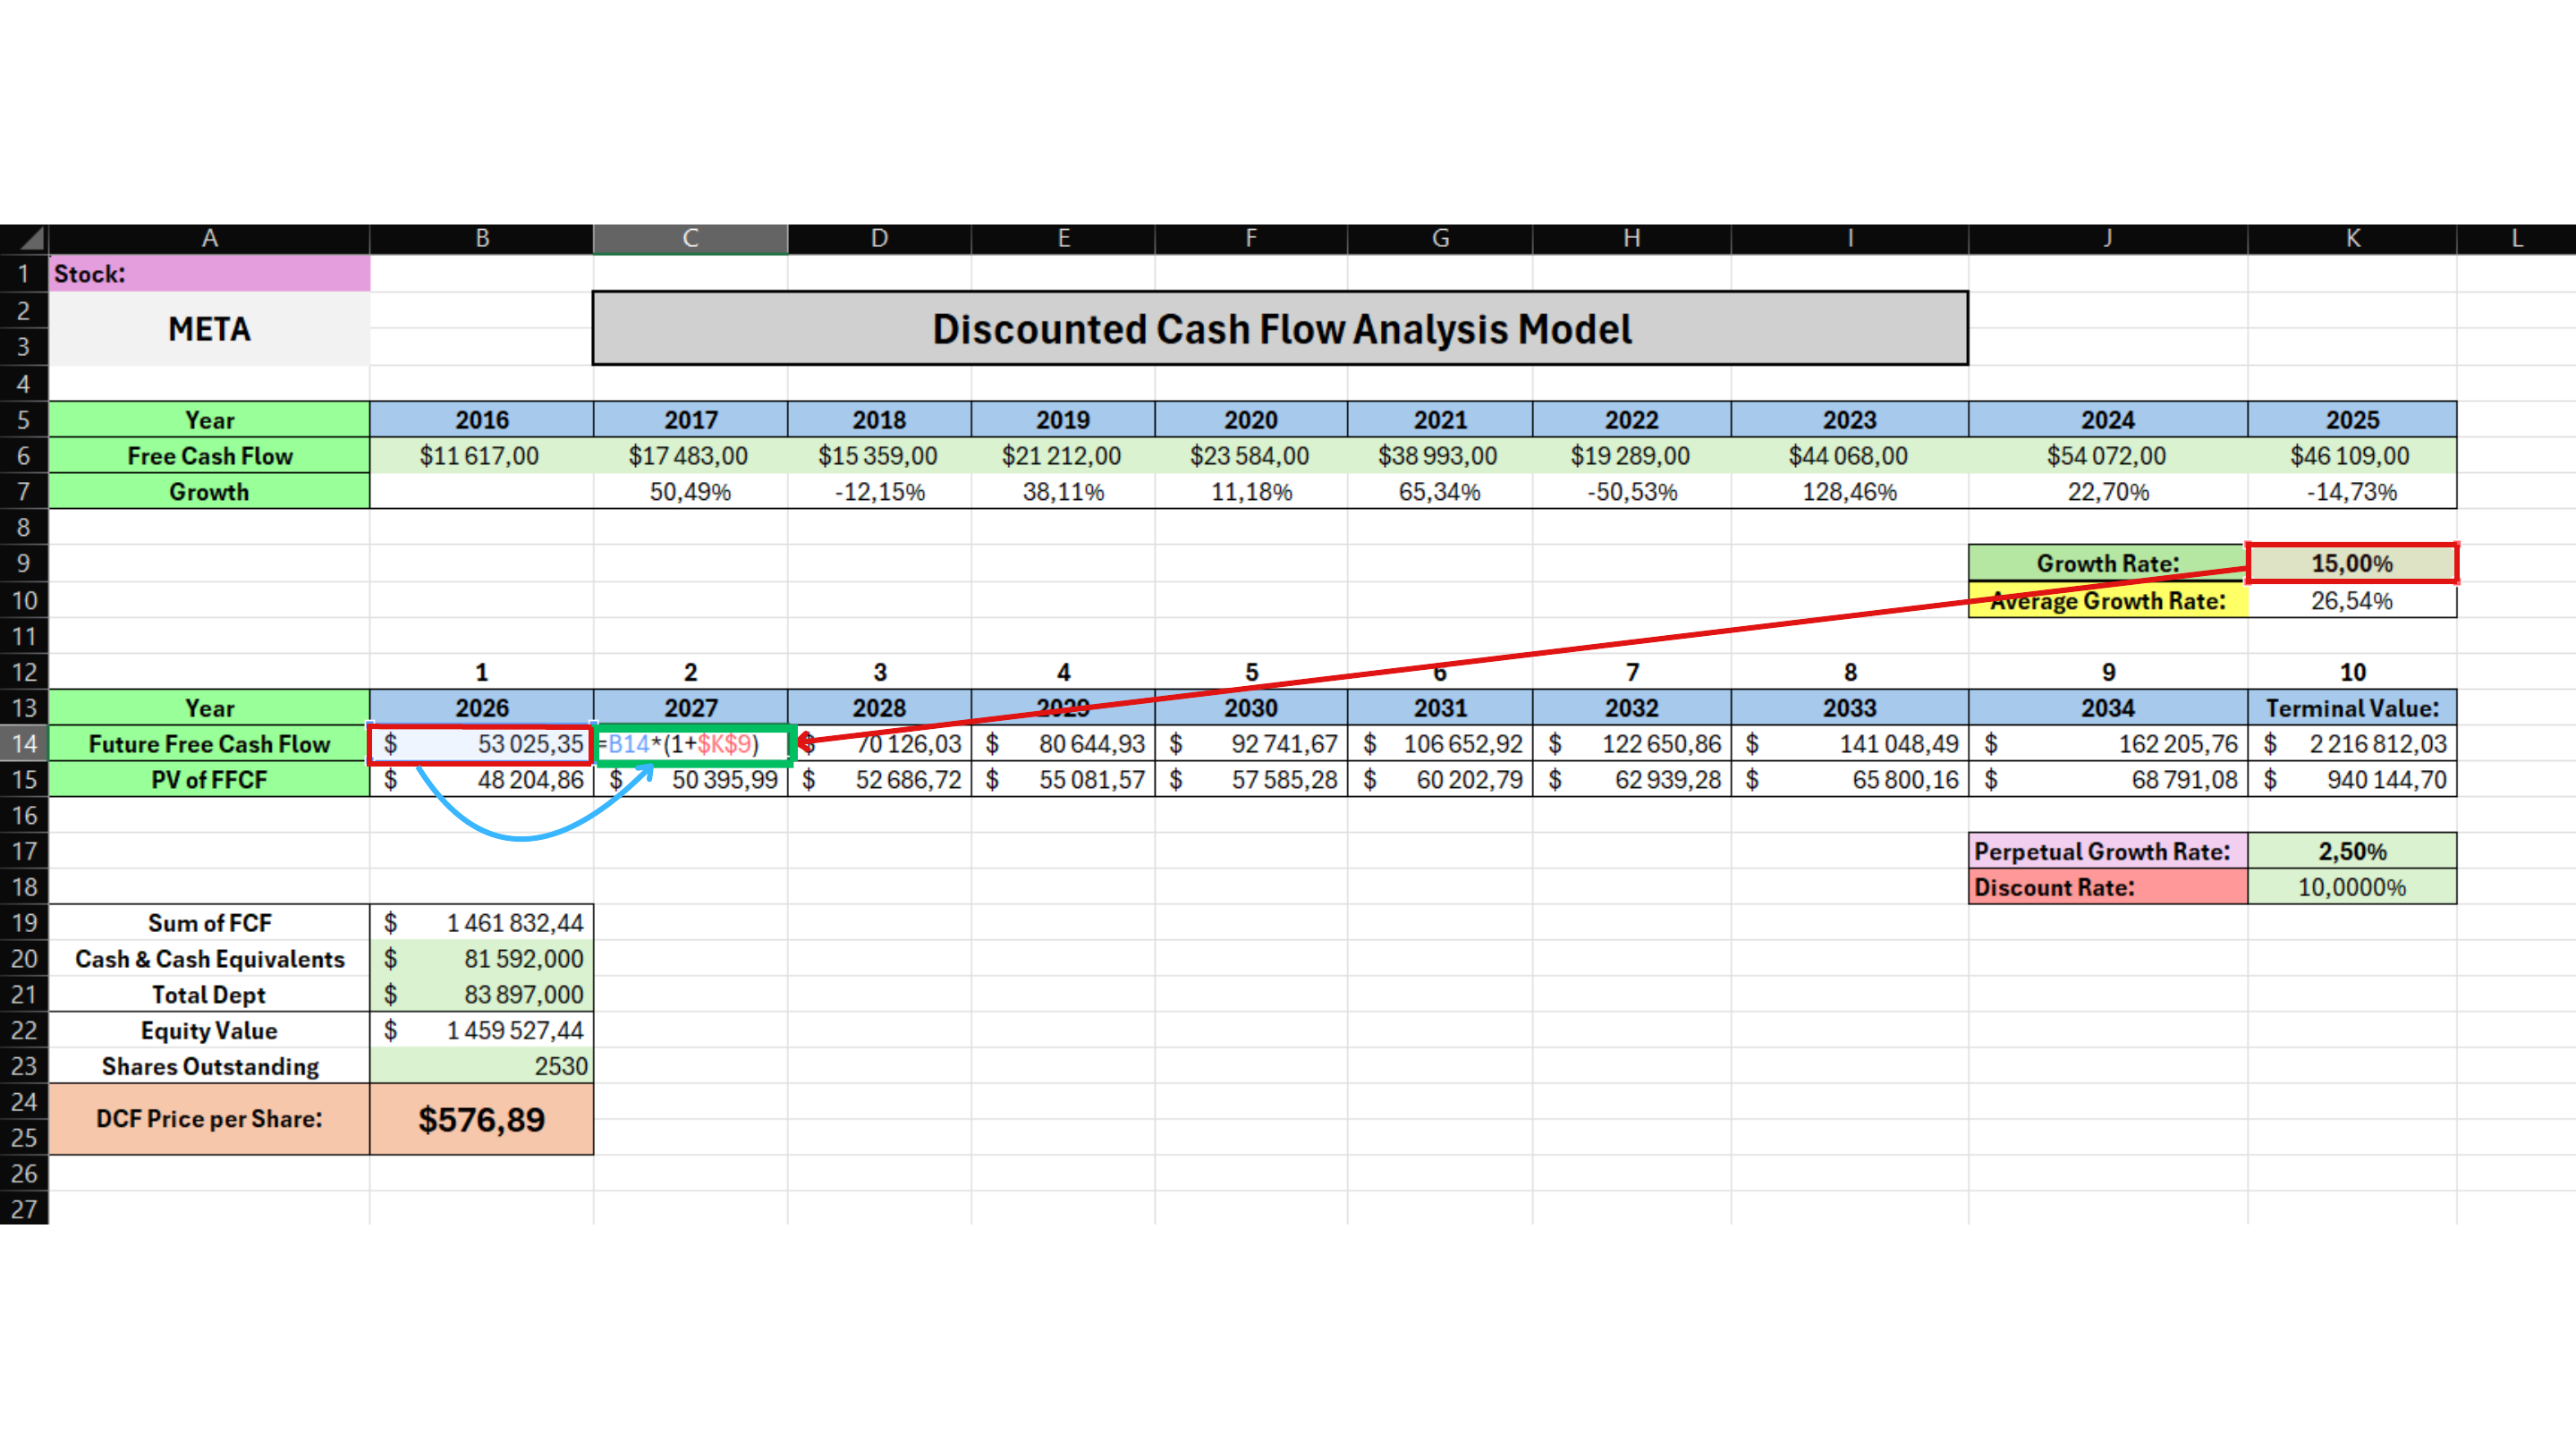
Task: Click the select-all corner triangle
Action: (31, 239)
